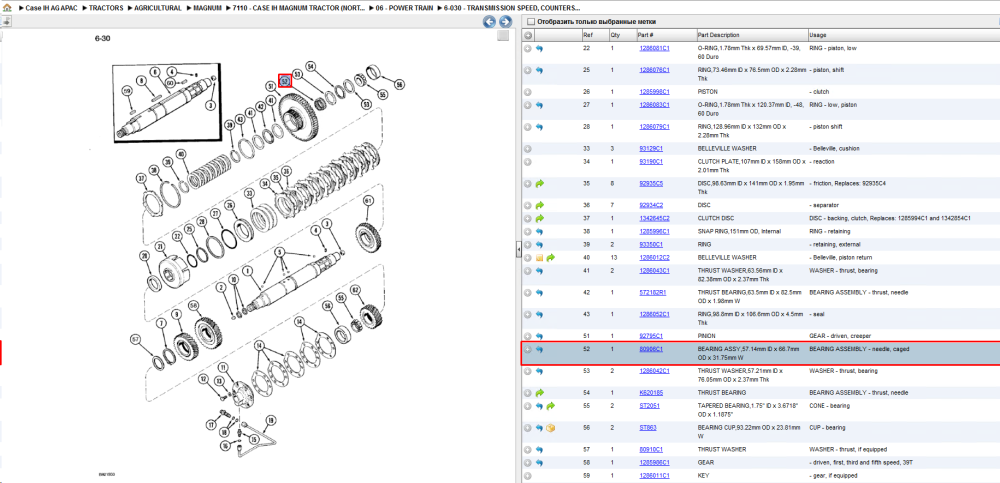Go to the home icon in breadcrumb
The height and width of the screenshot is (483, 1000).
6,8
